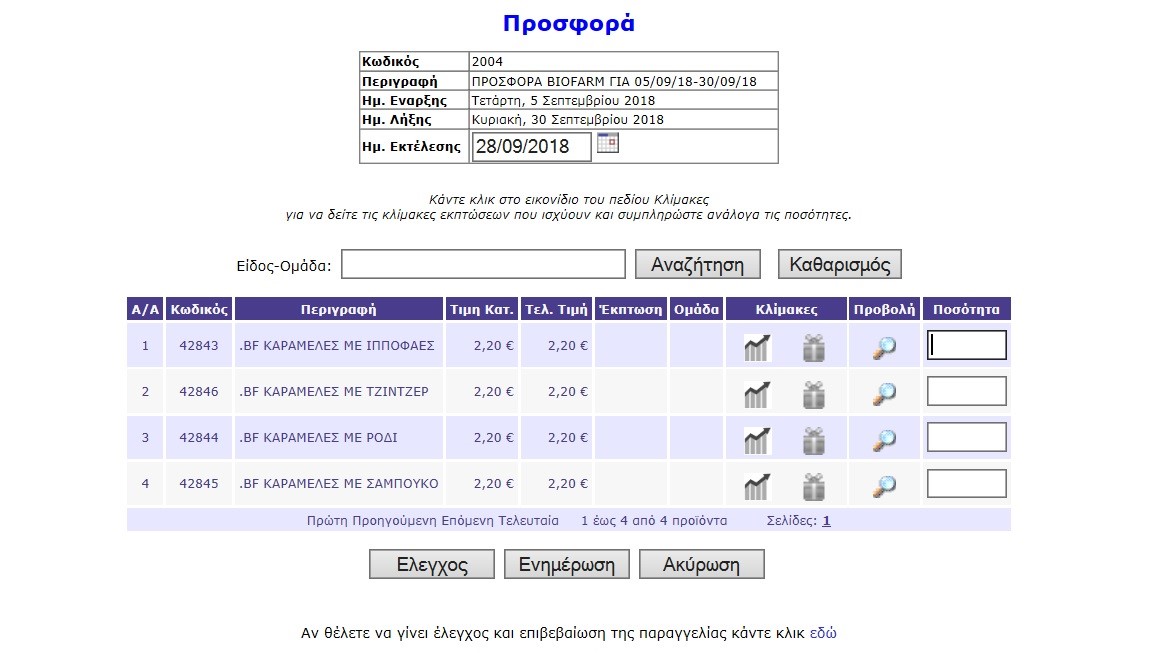Select product code 42845 cell
Image resolution: width=1151 pixels, height=653 pixels.
click(199, 484)
